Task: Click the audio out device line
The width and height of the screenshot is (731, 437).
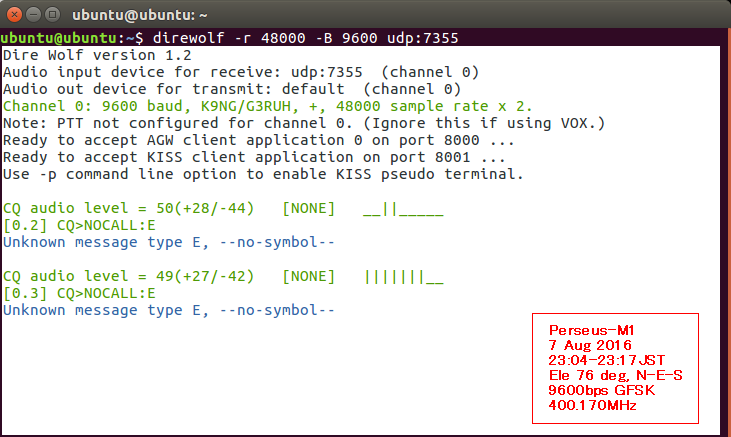Action: [x=232, y=89]
